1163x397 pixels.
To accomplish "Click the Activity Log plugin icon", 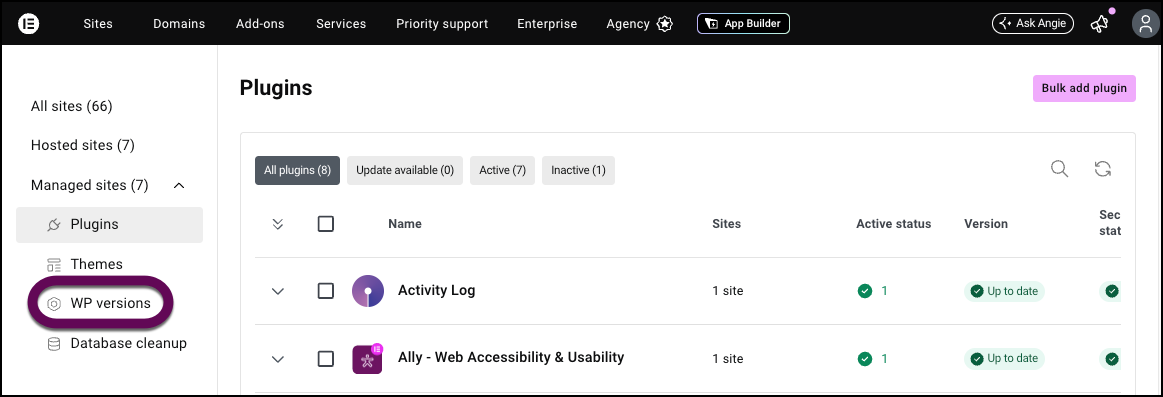I will pyautogui.click(x=368, y=291).
